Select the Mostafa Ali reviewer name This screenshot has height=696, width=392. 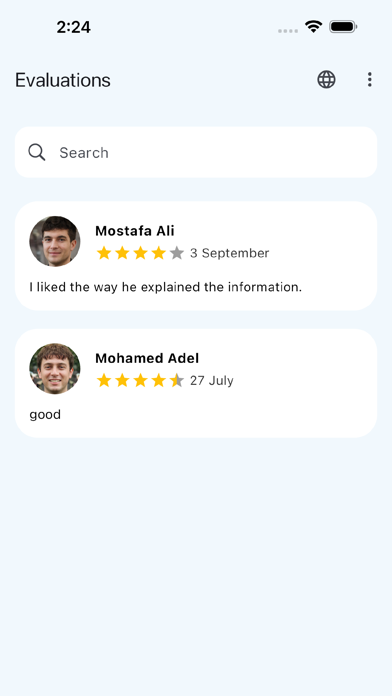135,231
